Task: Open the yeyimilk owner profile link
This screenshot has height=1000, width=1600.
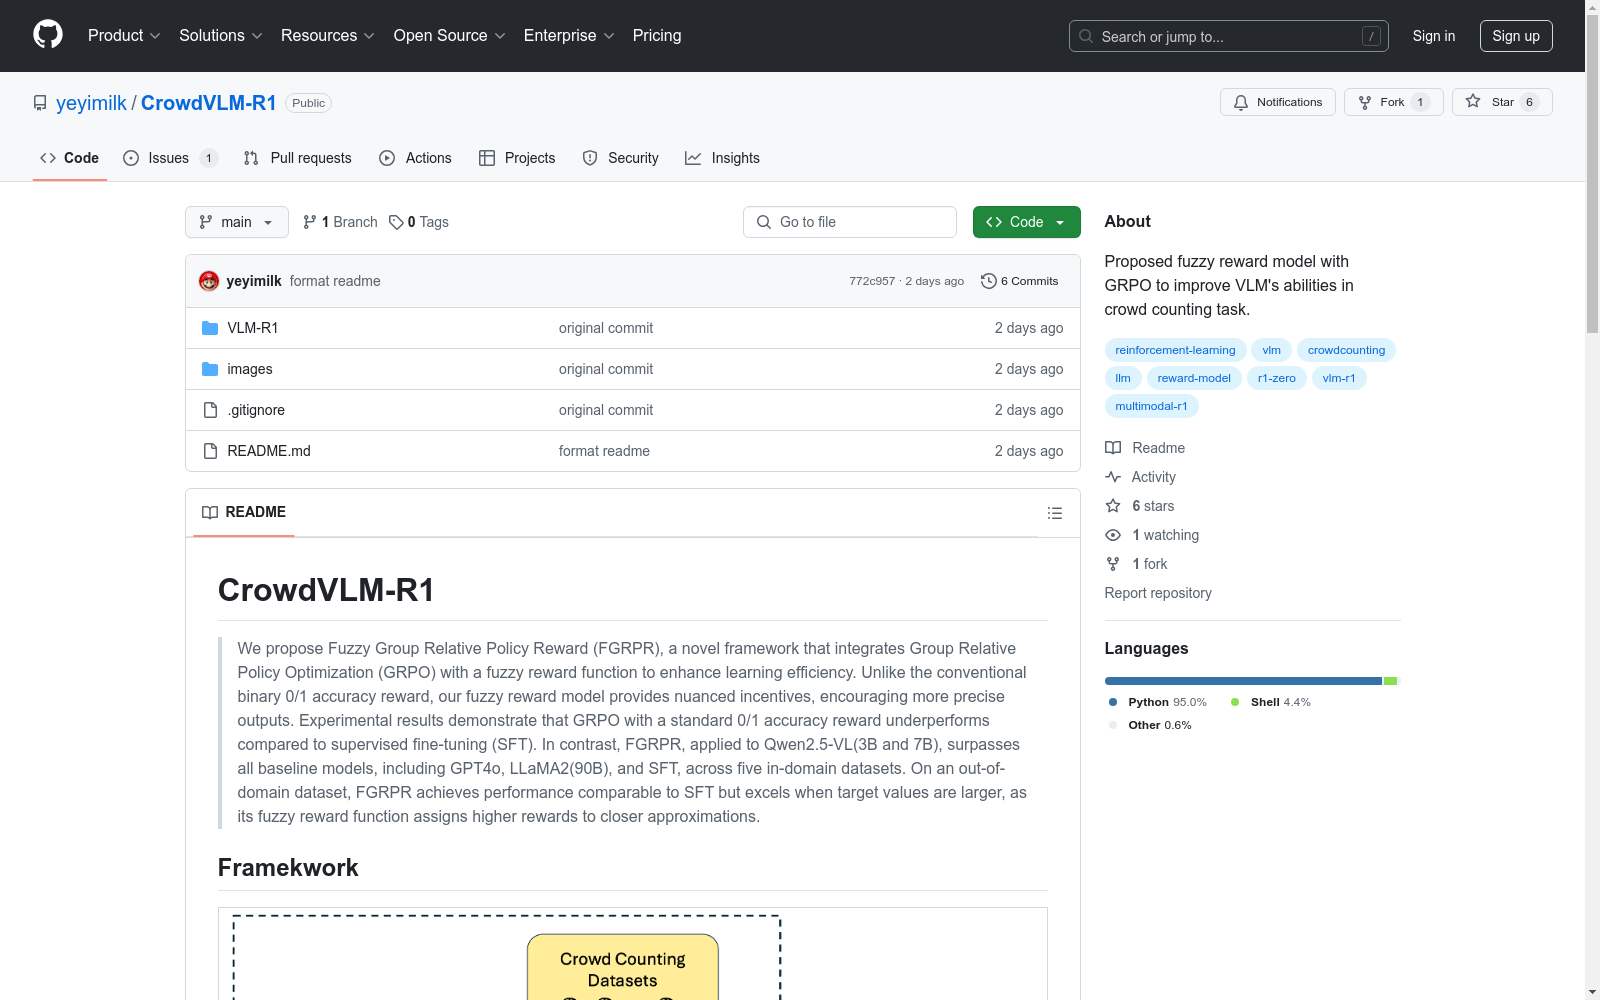Action: coord(91,103)
